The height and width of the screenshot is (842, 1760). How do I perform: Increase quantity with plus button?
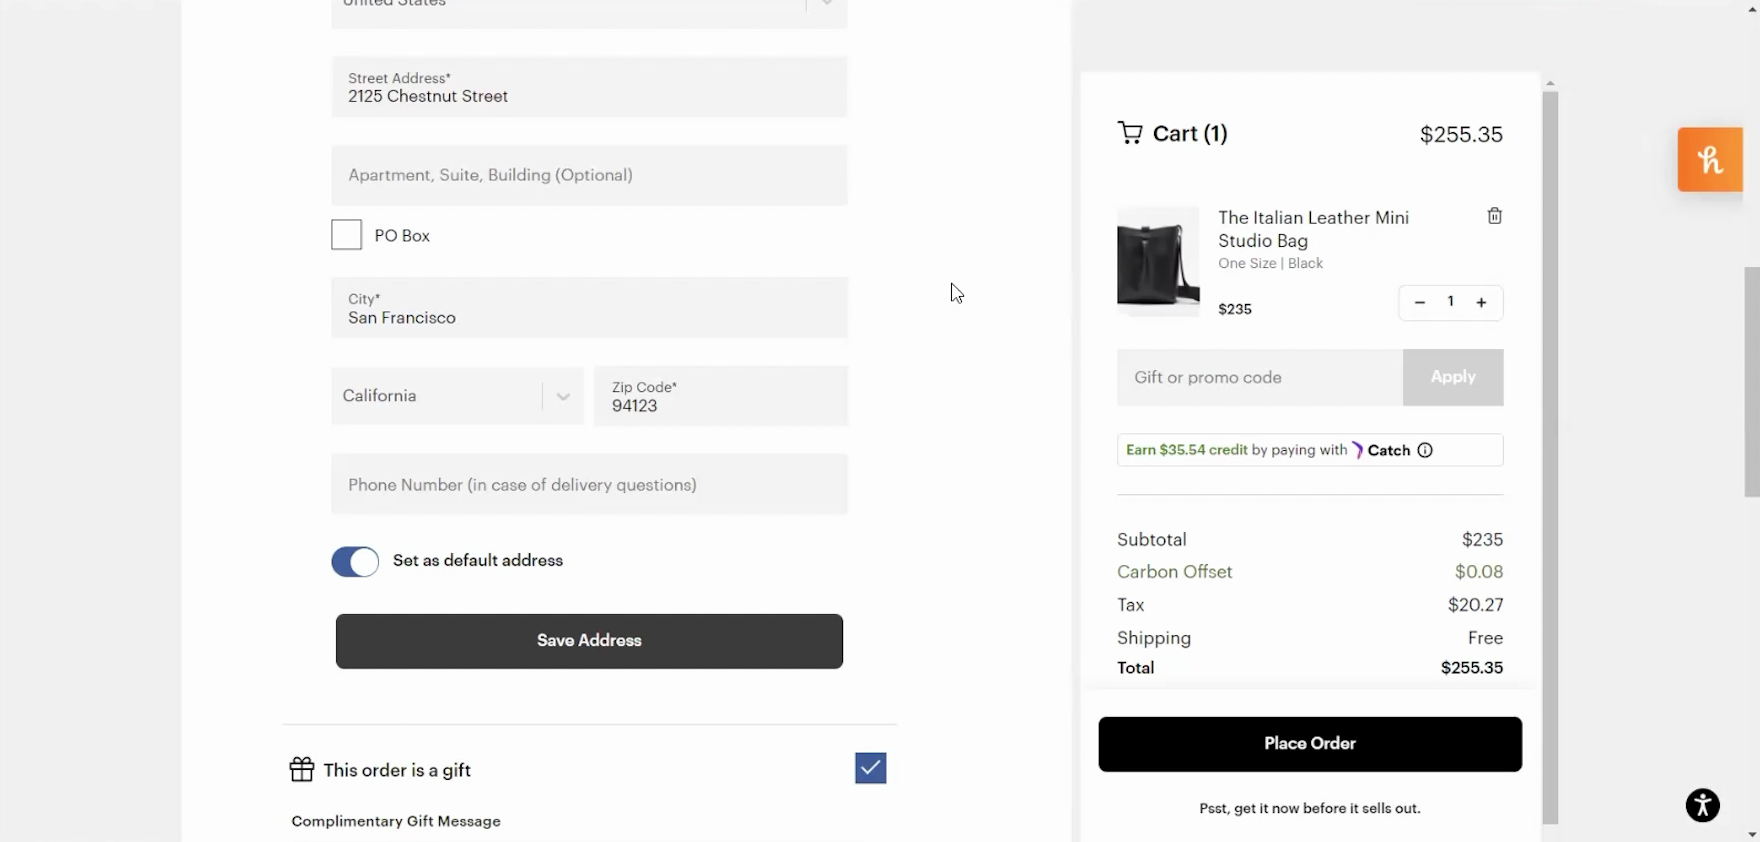click(1481, 302)
